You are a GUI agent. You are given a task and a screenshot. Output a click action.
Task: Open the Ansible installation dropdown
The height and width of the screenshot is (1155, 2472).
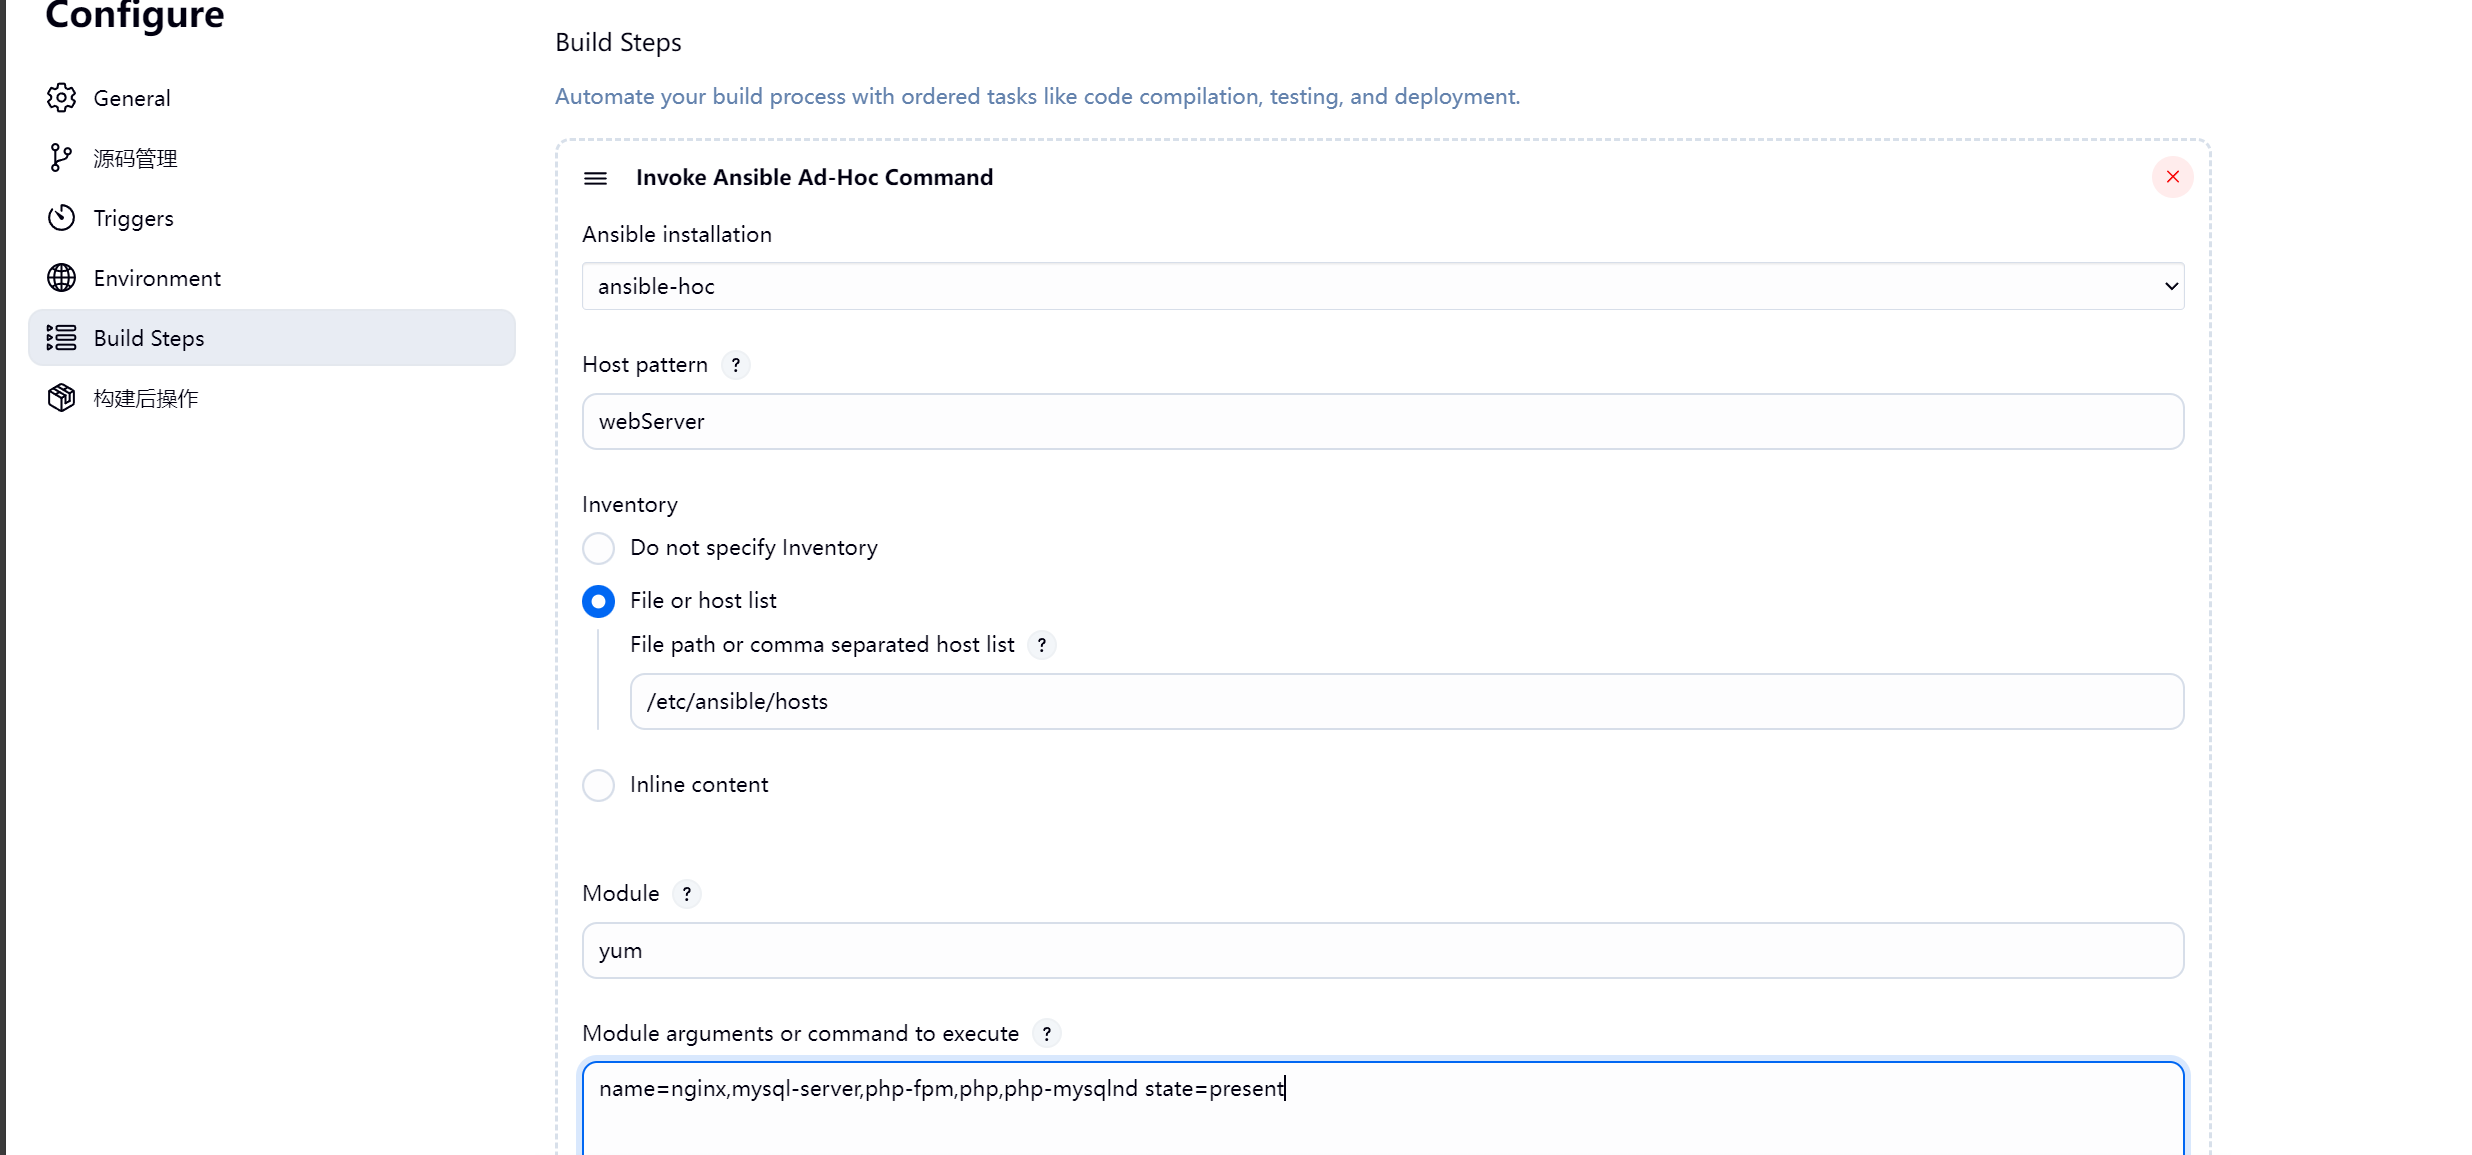click(x=1383, y=286)
